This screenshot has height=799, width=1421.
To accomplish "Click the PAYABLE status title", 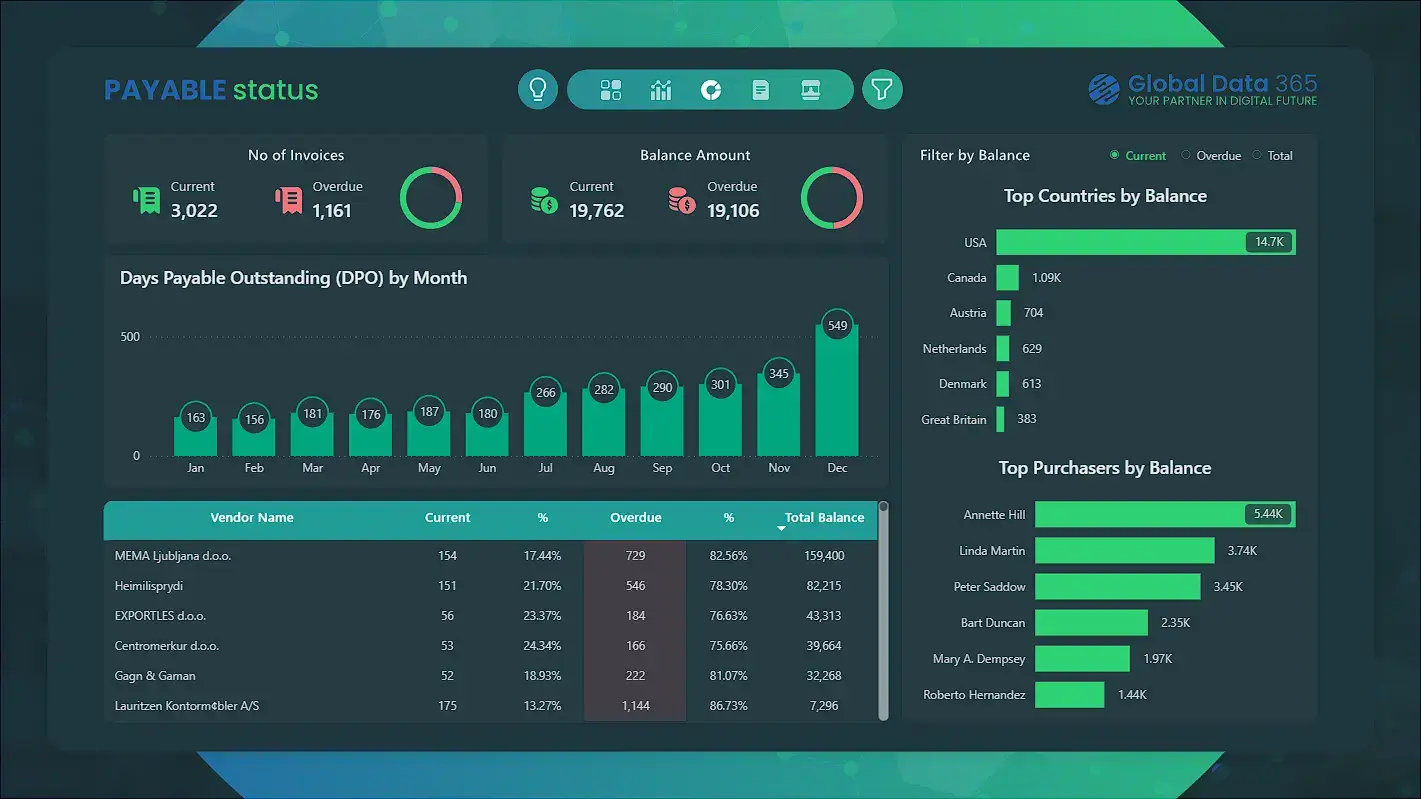I will 210,90.
